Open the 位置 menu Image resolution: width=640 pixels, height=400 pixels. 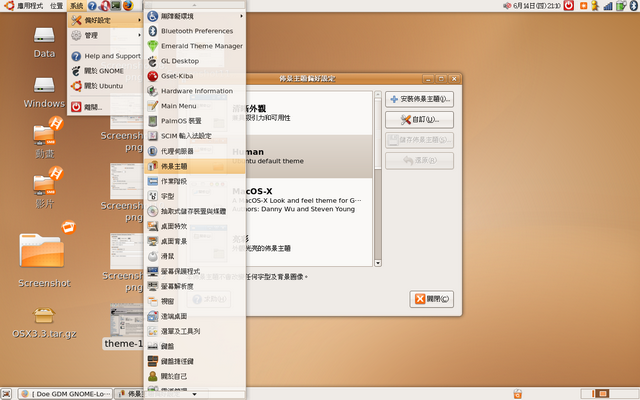pyautogui.click(x=56, y=6)
